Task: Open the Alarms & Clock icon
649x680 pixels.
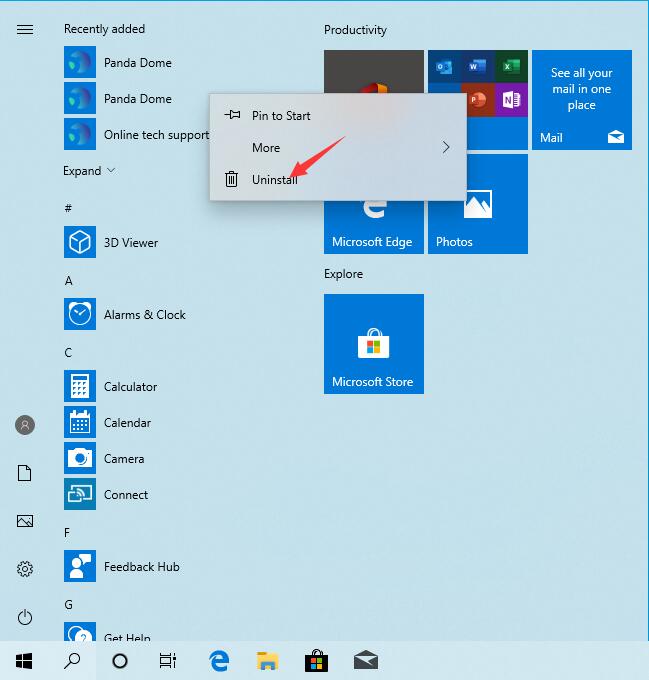Action: (x=80, y=314)
